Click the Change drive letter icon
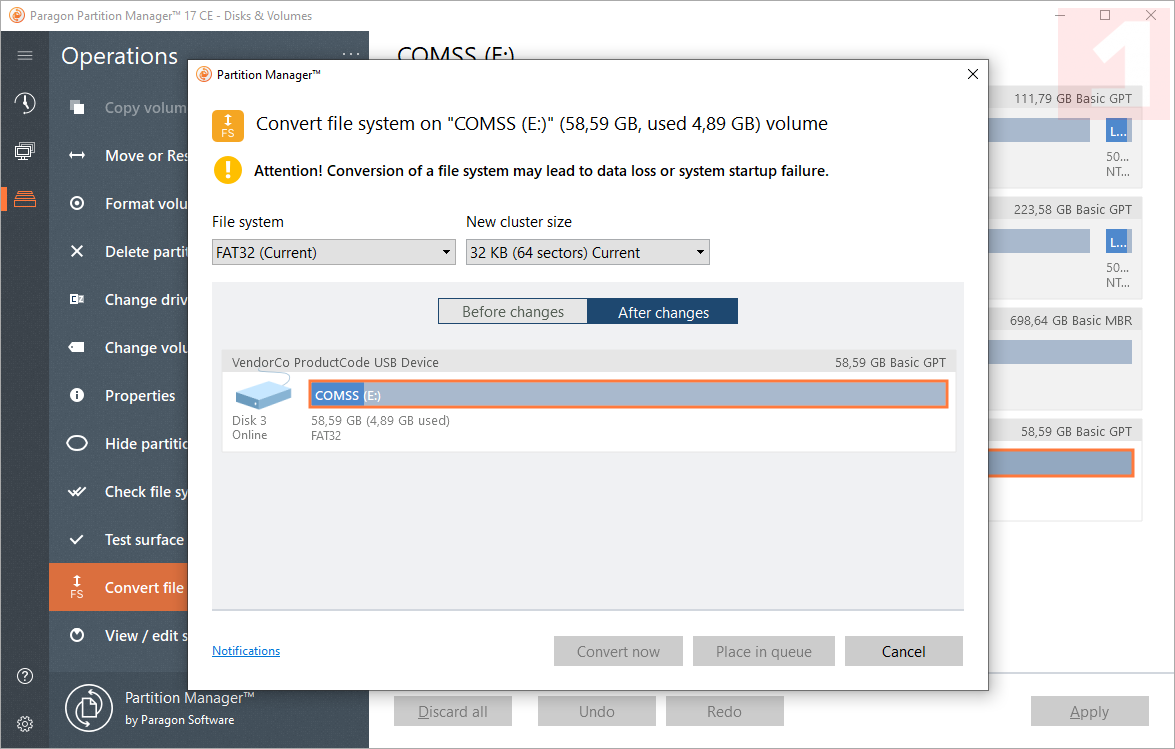1175x749 pixels. coord(77,299)
